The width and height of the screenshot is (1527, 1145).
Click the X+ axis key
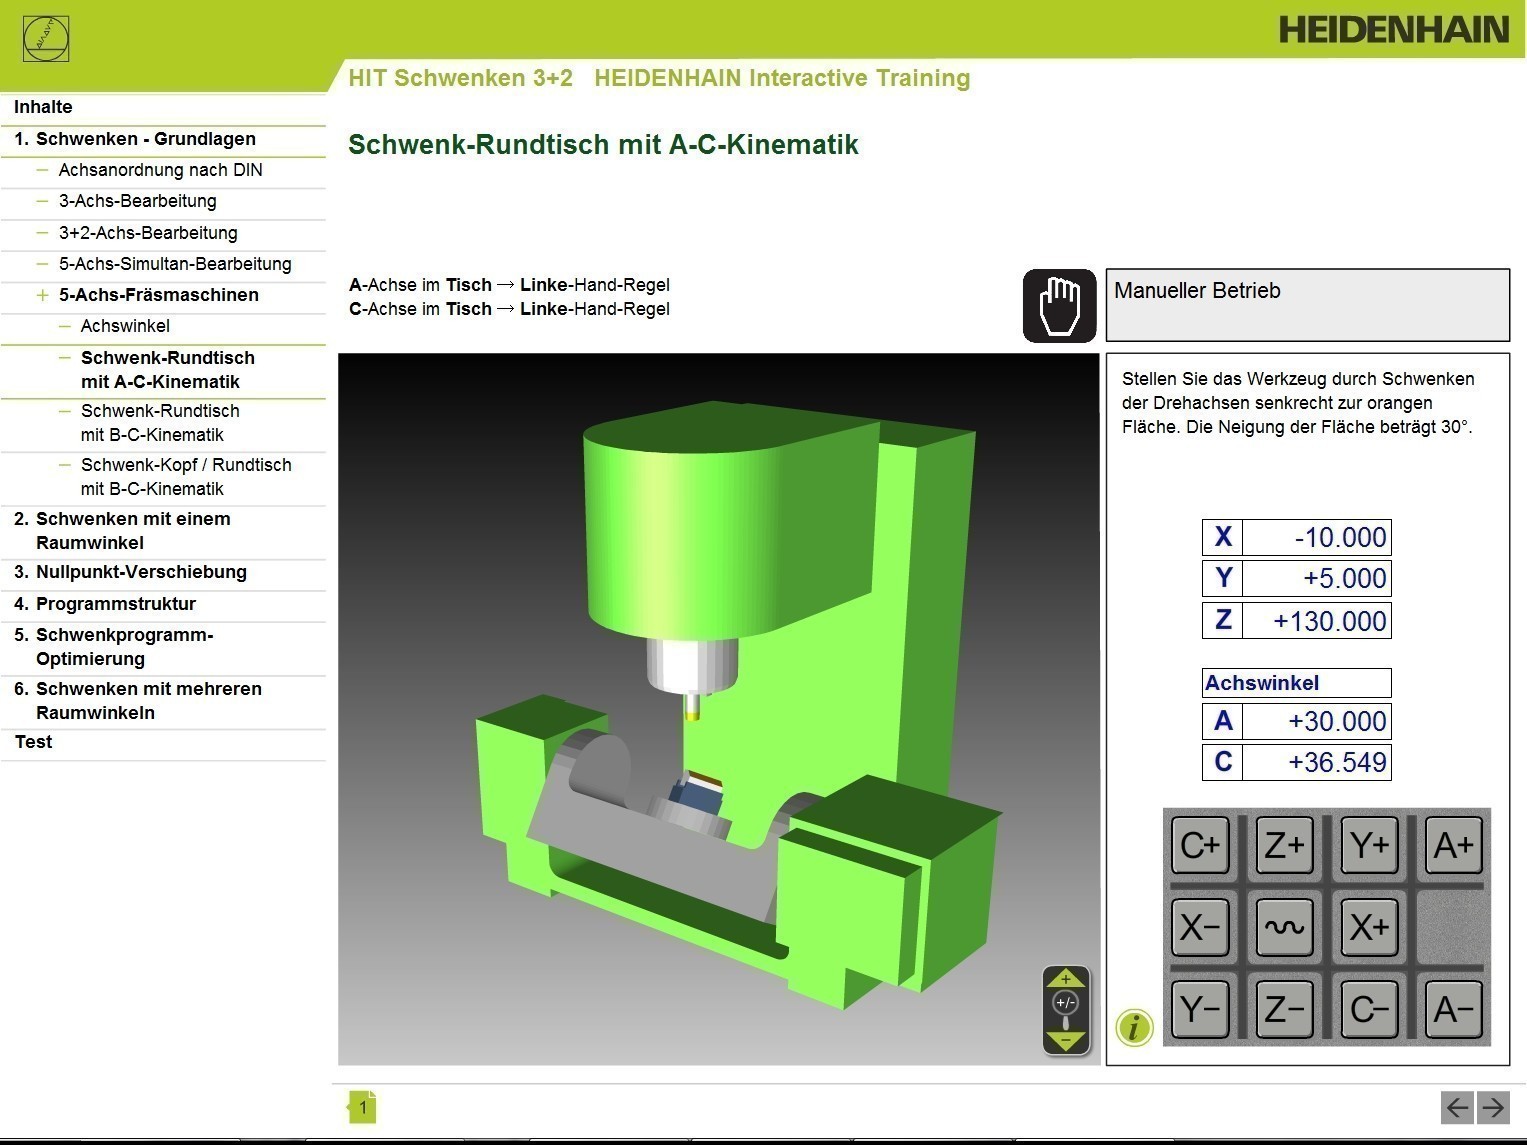coord(1369,927)
